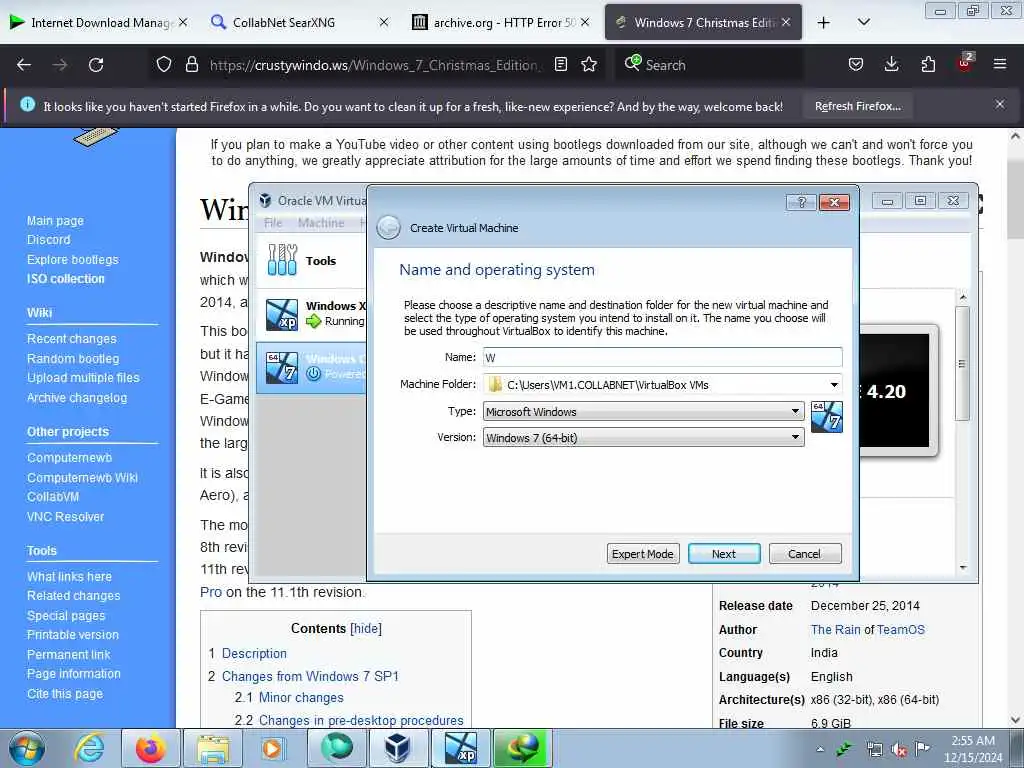Select the Windows XP running VM
The image size is (1024, 768).
coord(311,313)
